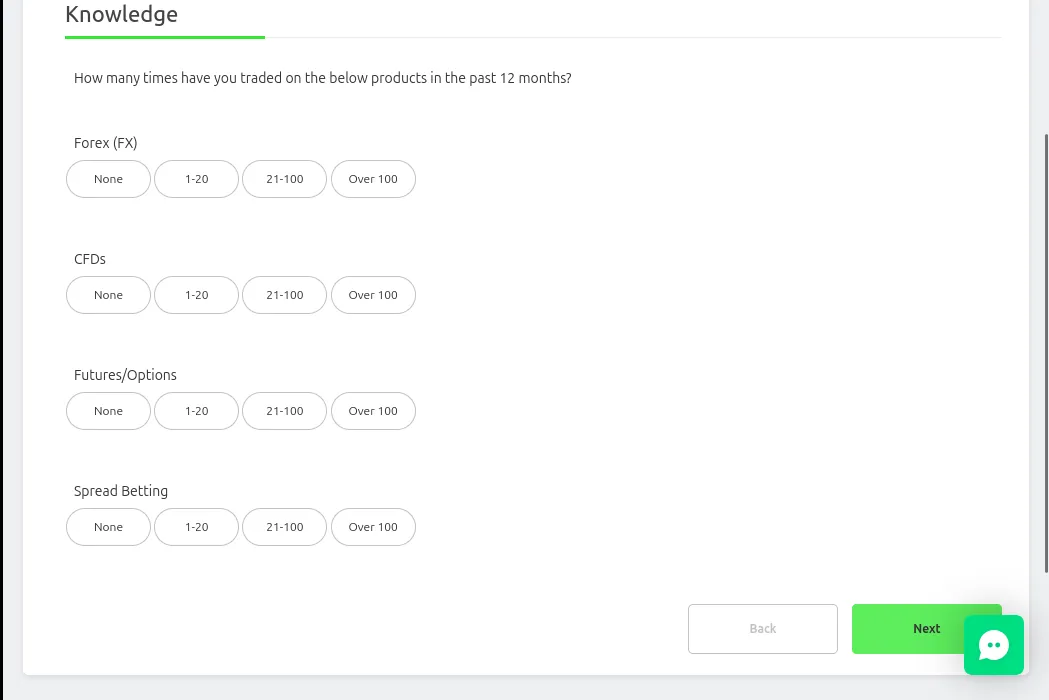This screenshot has width=1049, height=700.
Task: Choose 1-20 for CFDs
Action: click(197, 295)
